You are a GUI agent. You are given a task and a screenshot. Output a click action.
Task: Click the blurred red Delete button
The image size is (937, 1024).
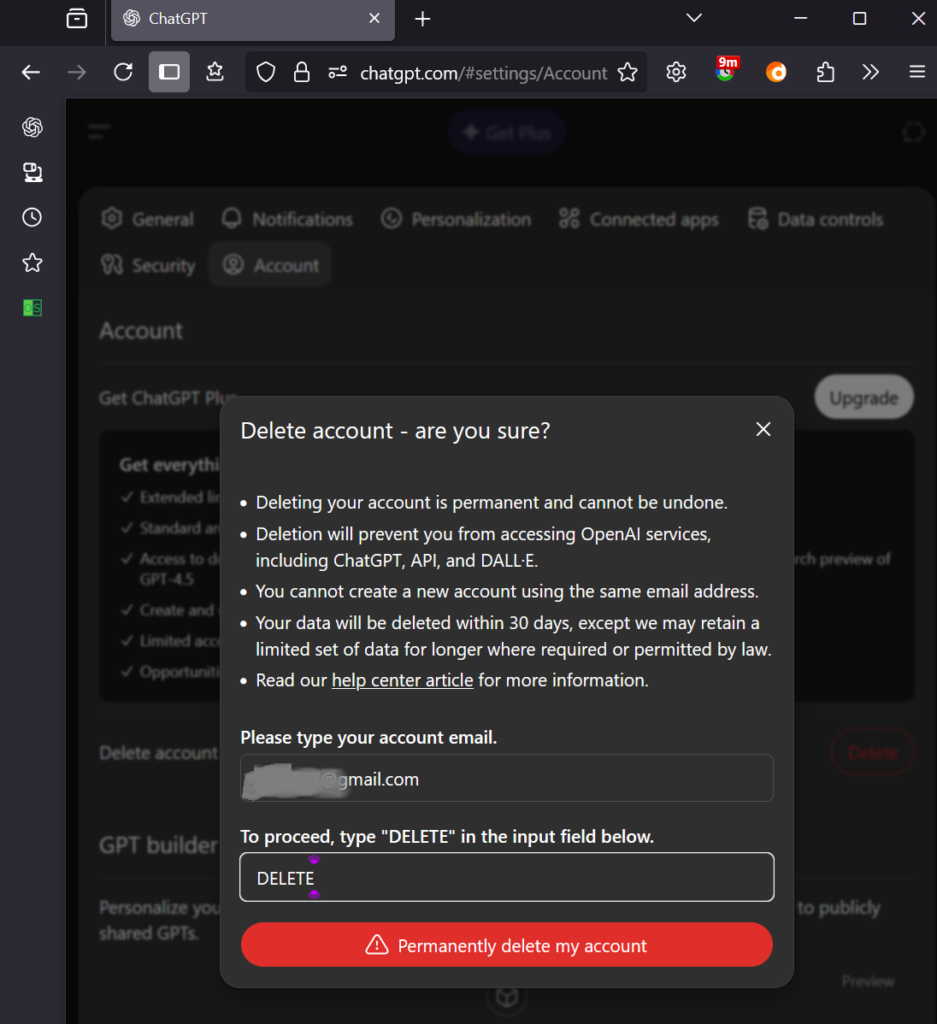[x=872, y=753]
